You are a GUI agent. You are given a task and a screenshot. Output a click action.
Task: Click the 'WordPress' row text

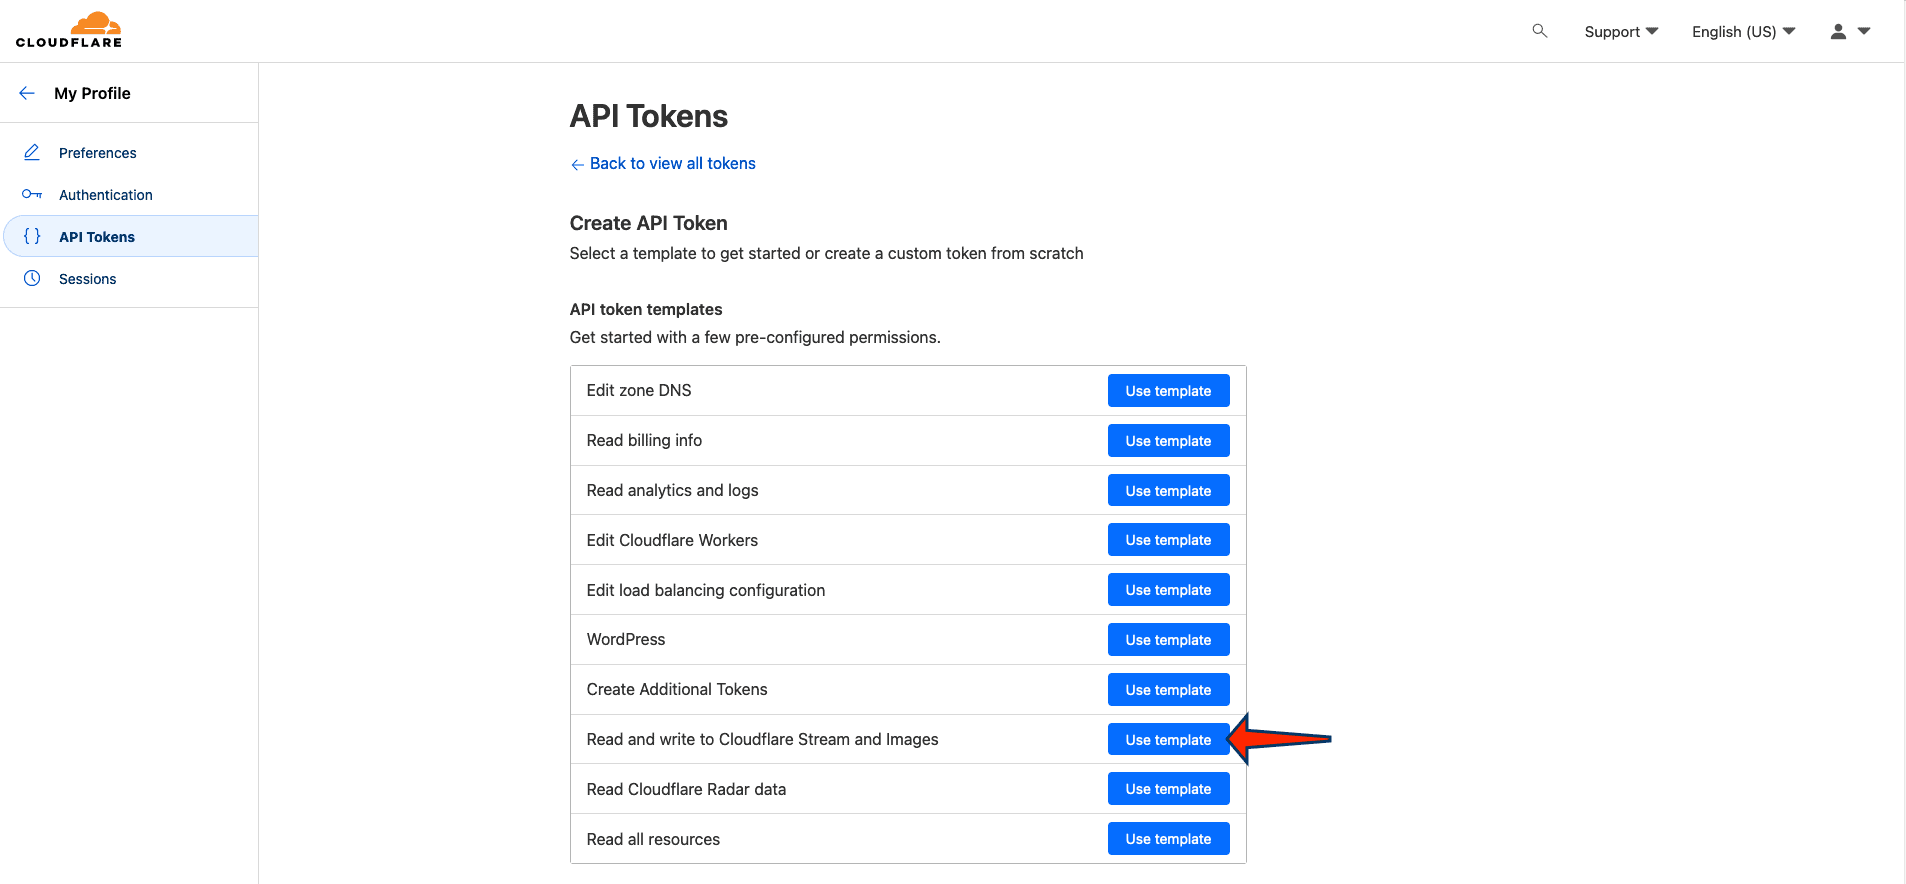pos(626,639)
